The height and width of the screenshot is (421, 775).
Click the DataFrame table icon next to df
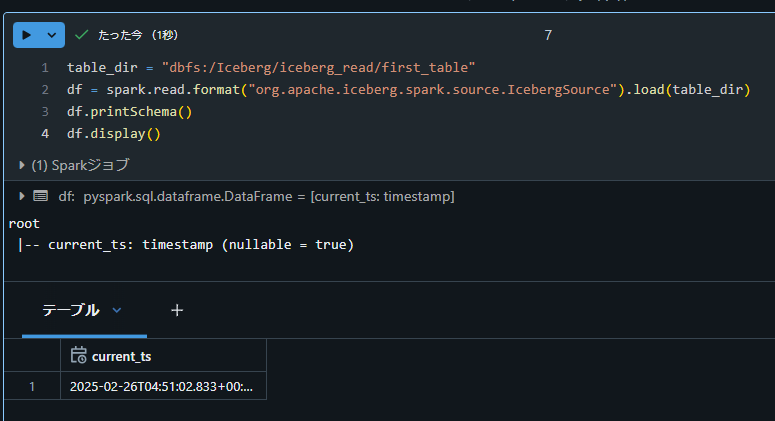[41, 196]
